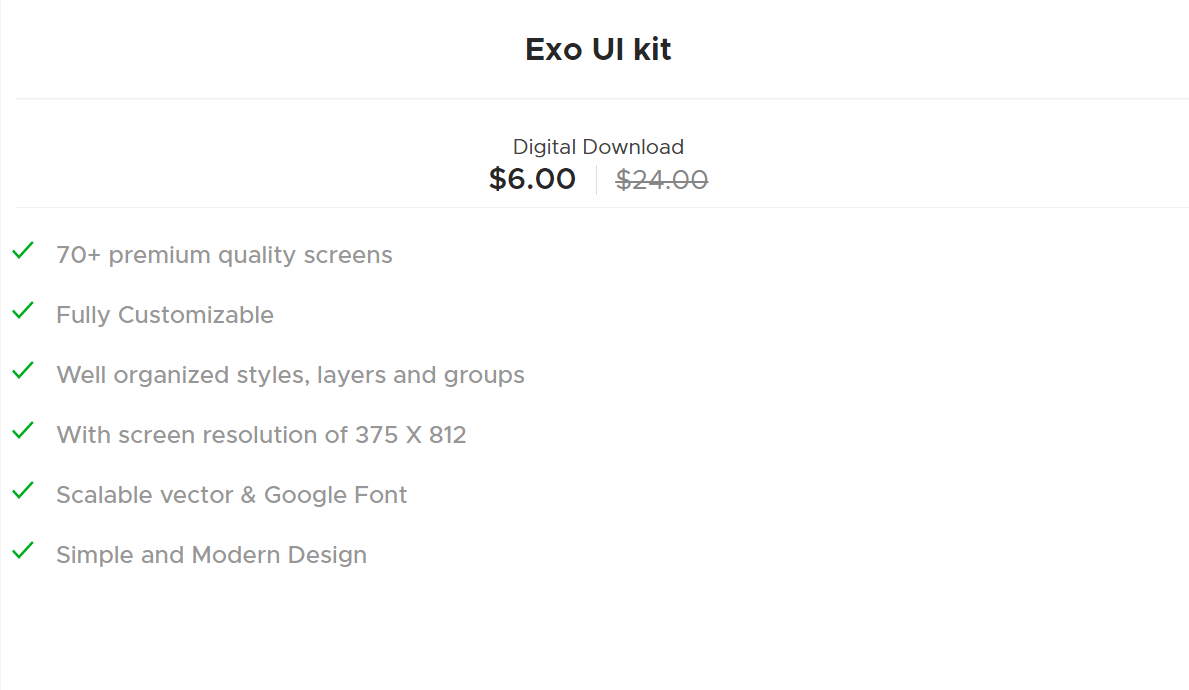Screen dimensions: 1189x690
Task: Click Well organized styles, layers and groups
Action: click(x=290, y=375)
